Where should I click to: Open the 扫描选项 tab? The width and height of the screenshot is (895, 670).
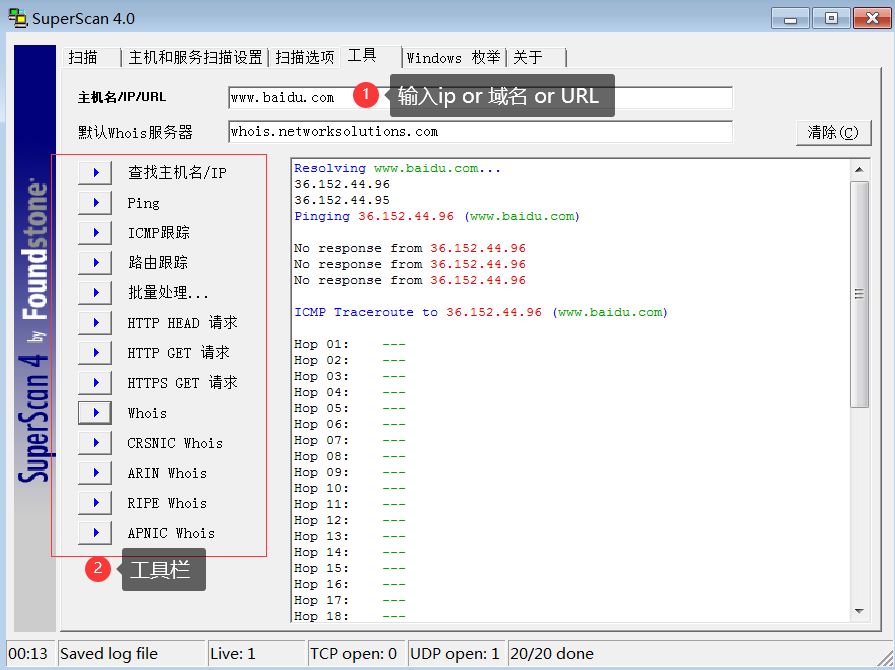pos(304,58)
